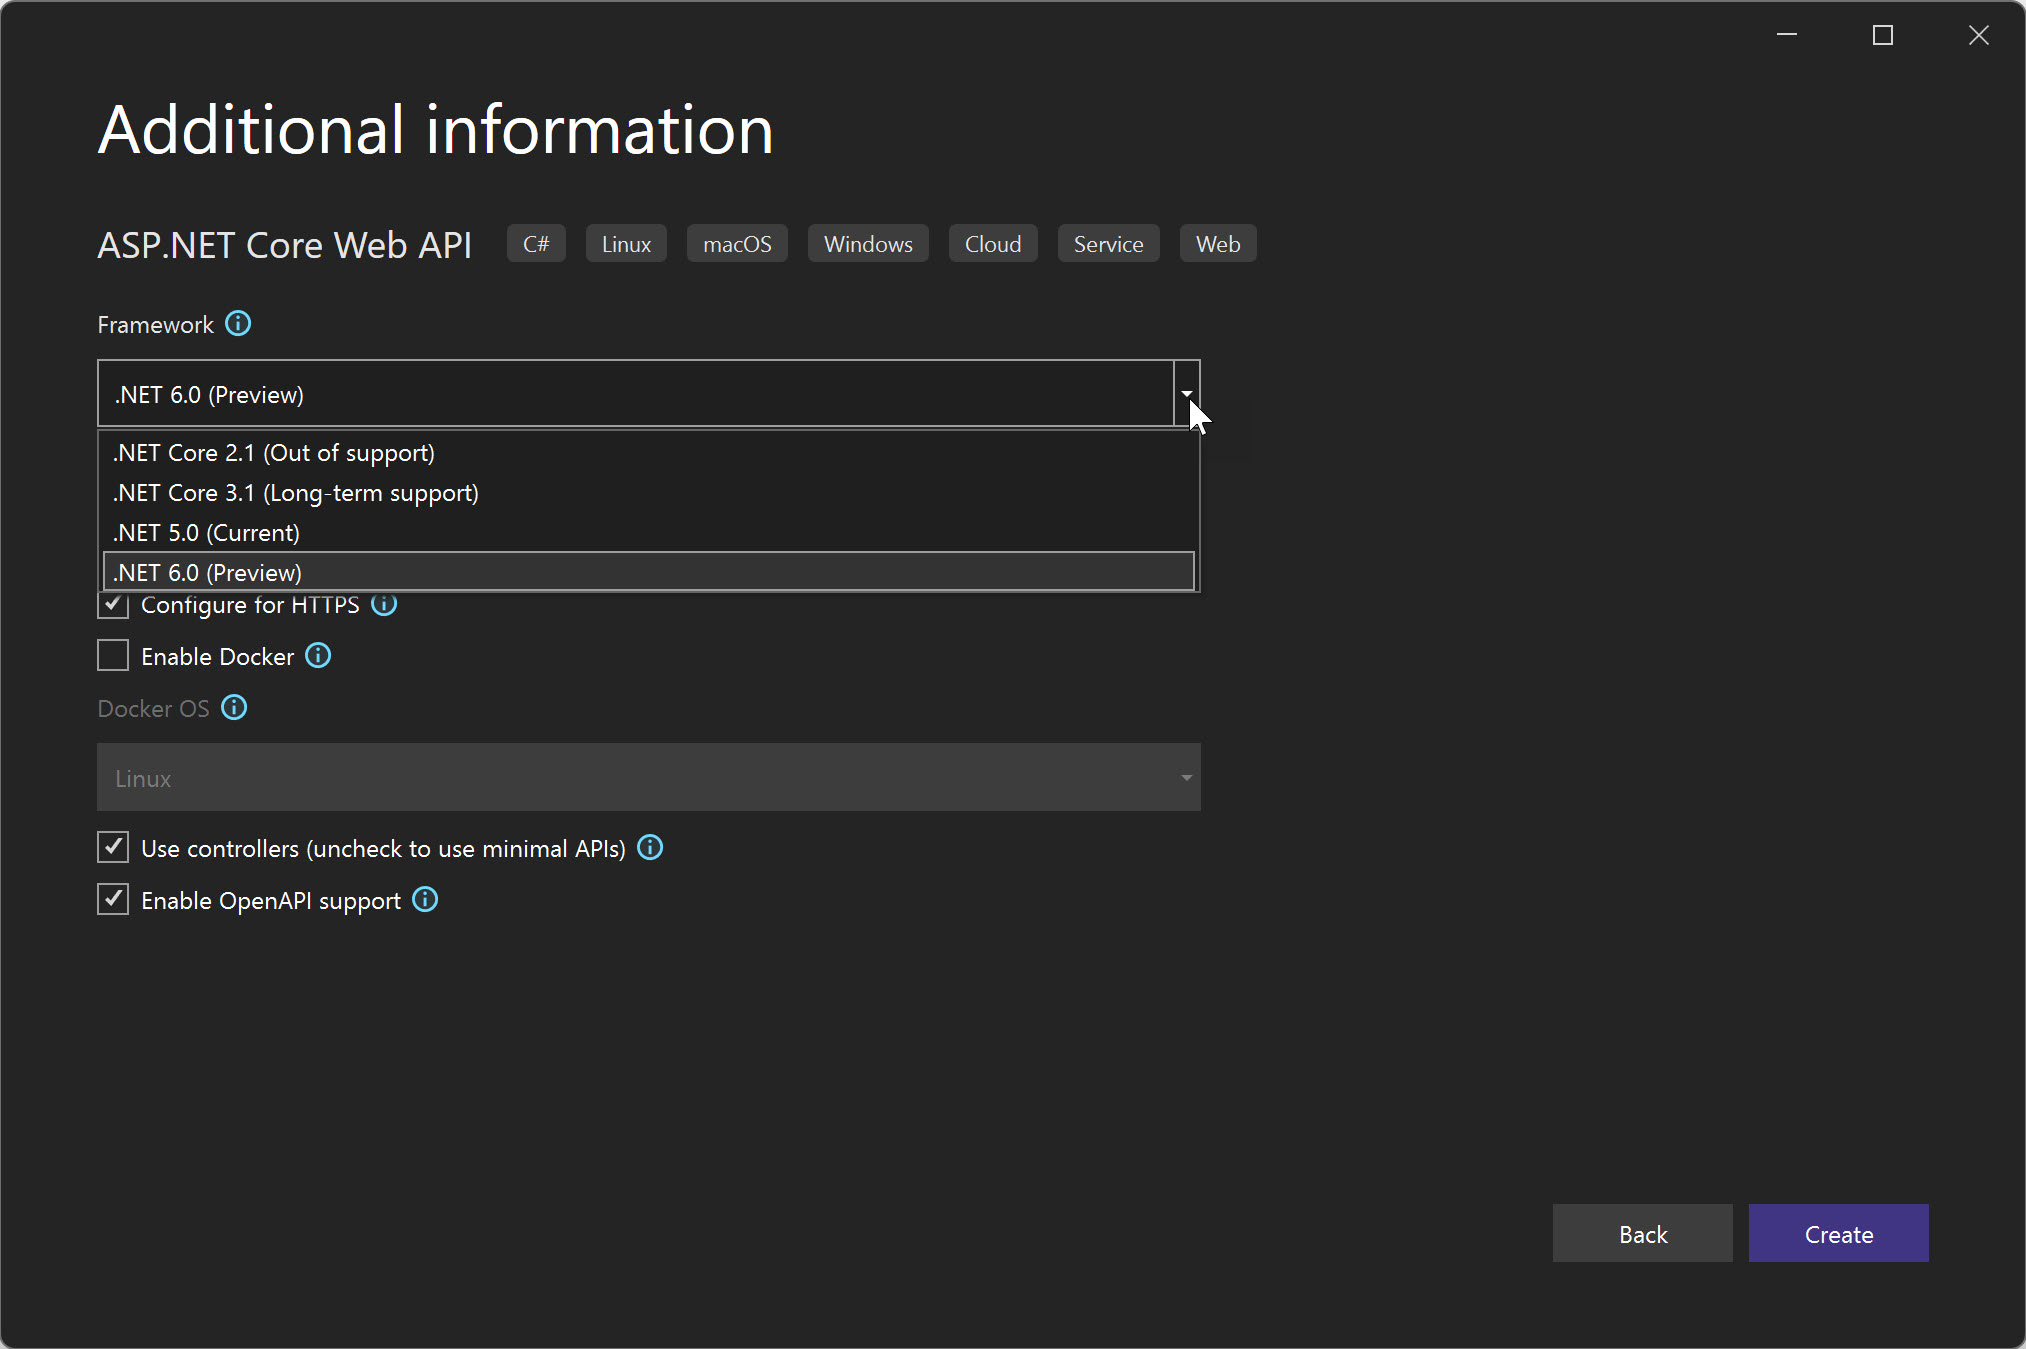This screenshot has height=1349, width=2026.
Task: Choose .NET 5.0 (Current) framework
Action: 649,533
